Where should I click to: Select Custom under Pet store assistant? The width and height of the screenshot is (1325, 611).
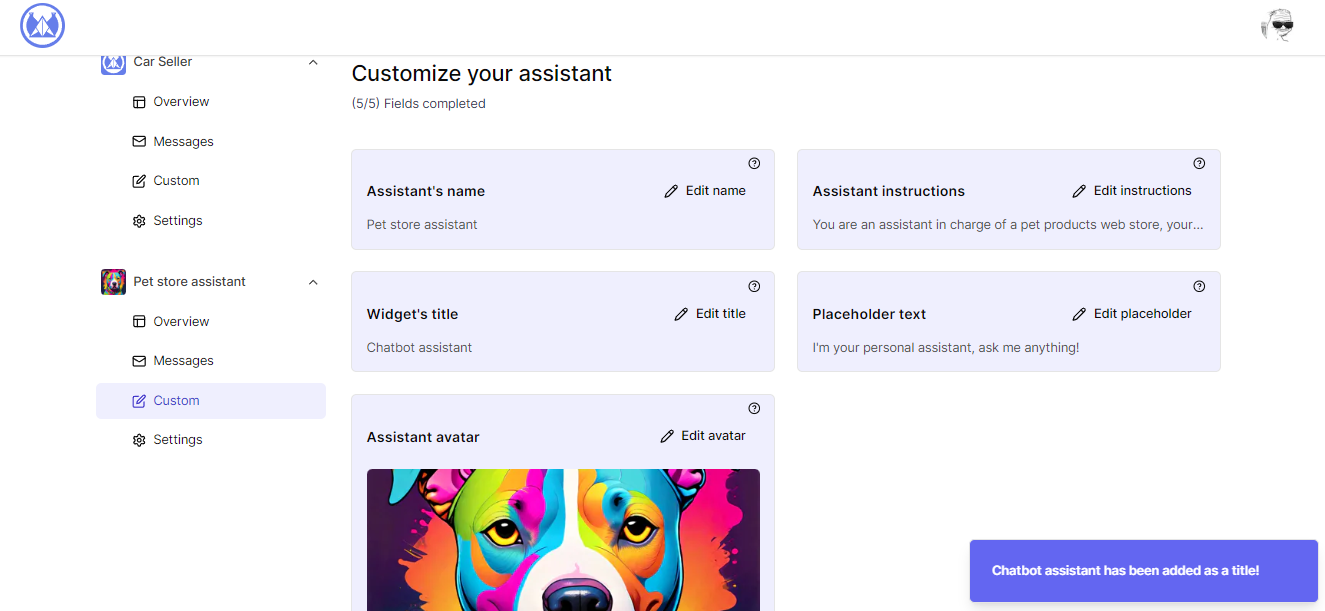click(176, 401)
